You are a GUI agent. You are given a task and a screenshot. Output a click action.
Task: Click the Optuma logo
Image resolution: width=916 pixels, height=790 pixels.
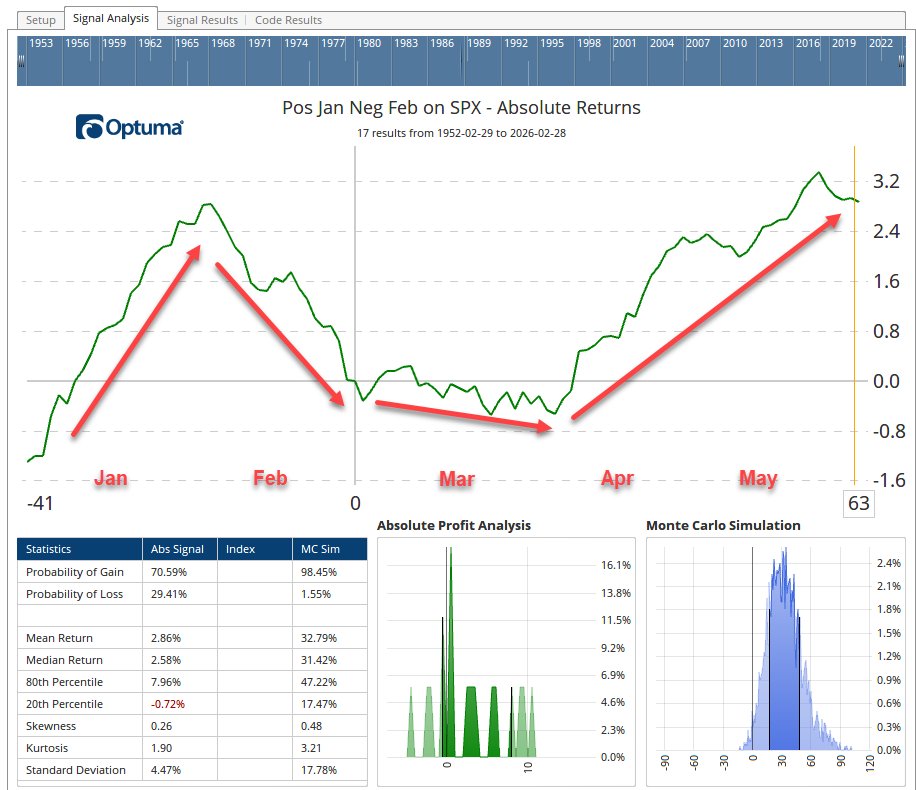point(129,127)
